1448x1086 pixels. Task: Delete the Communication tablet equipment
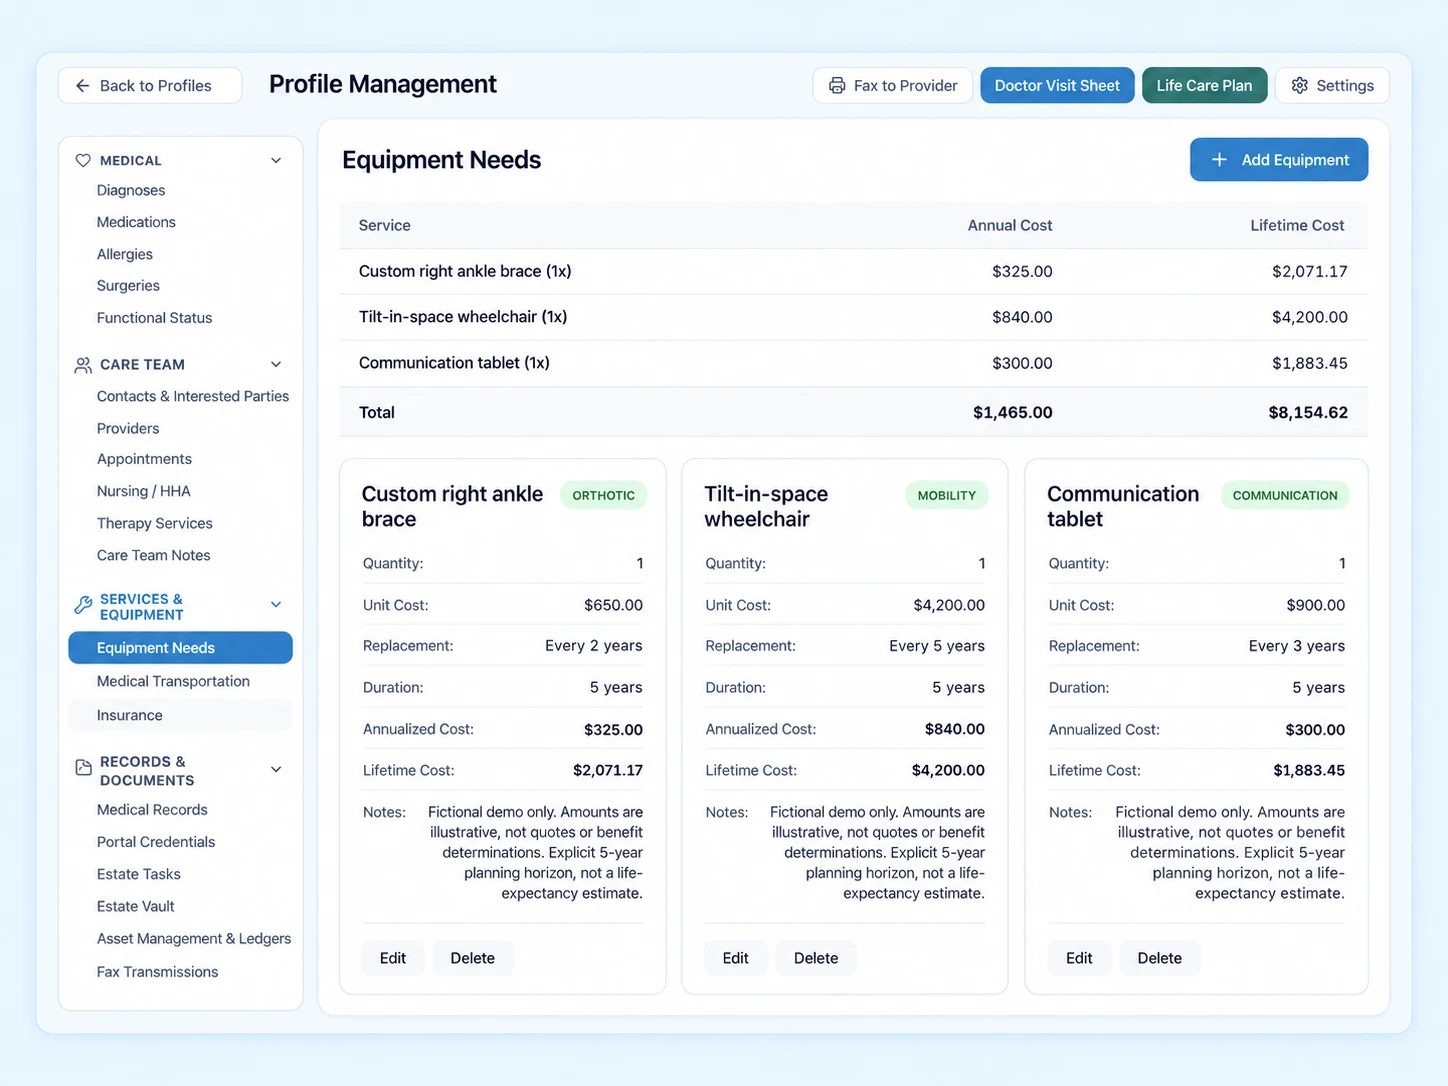point(1159,958)
